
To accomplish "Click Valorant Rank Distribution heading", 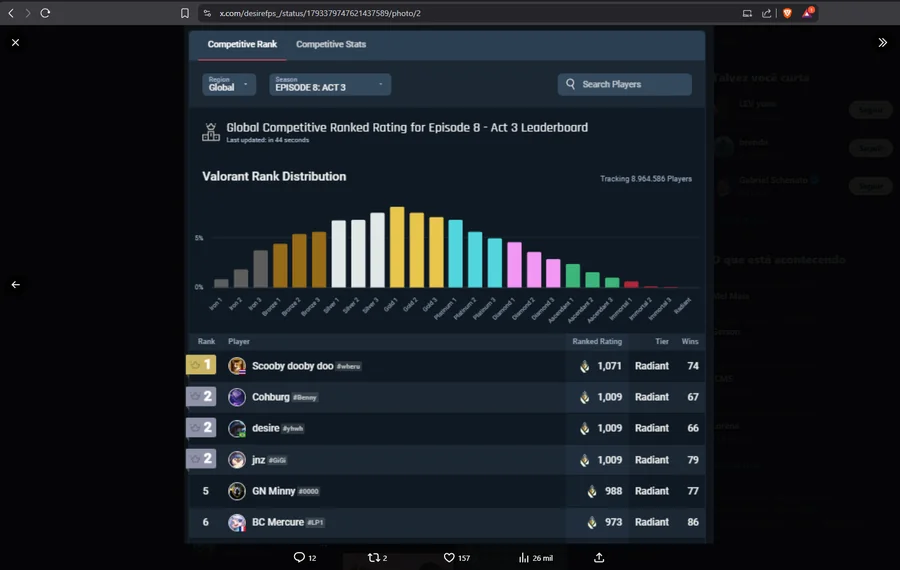I will tap(274, 177).
